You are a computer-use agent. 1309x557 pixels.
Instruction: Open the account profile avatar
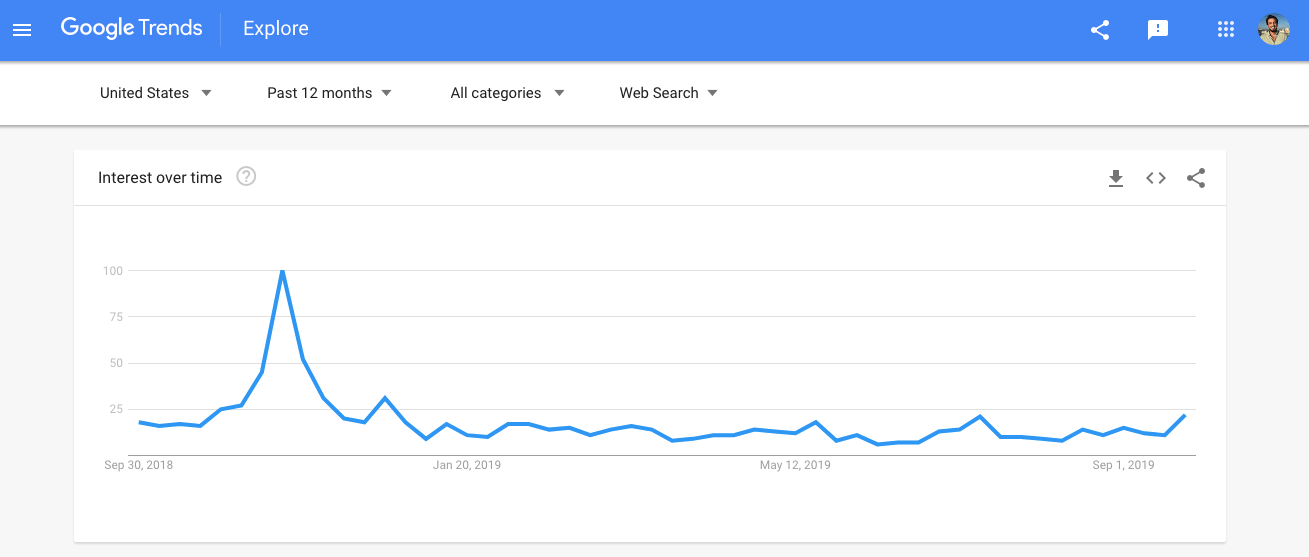[1274, 29]
